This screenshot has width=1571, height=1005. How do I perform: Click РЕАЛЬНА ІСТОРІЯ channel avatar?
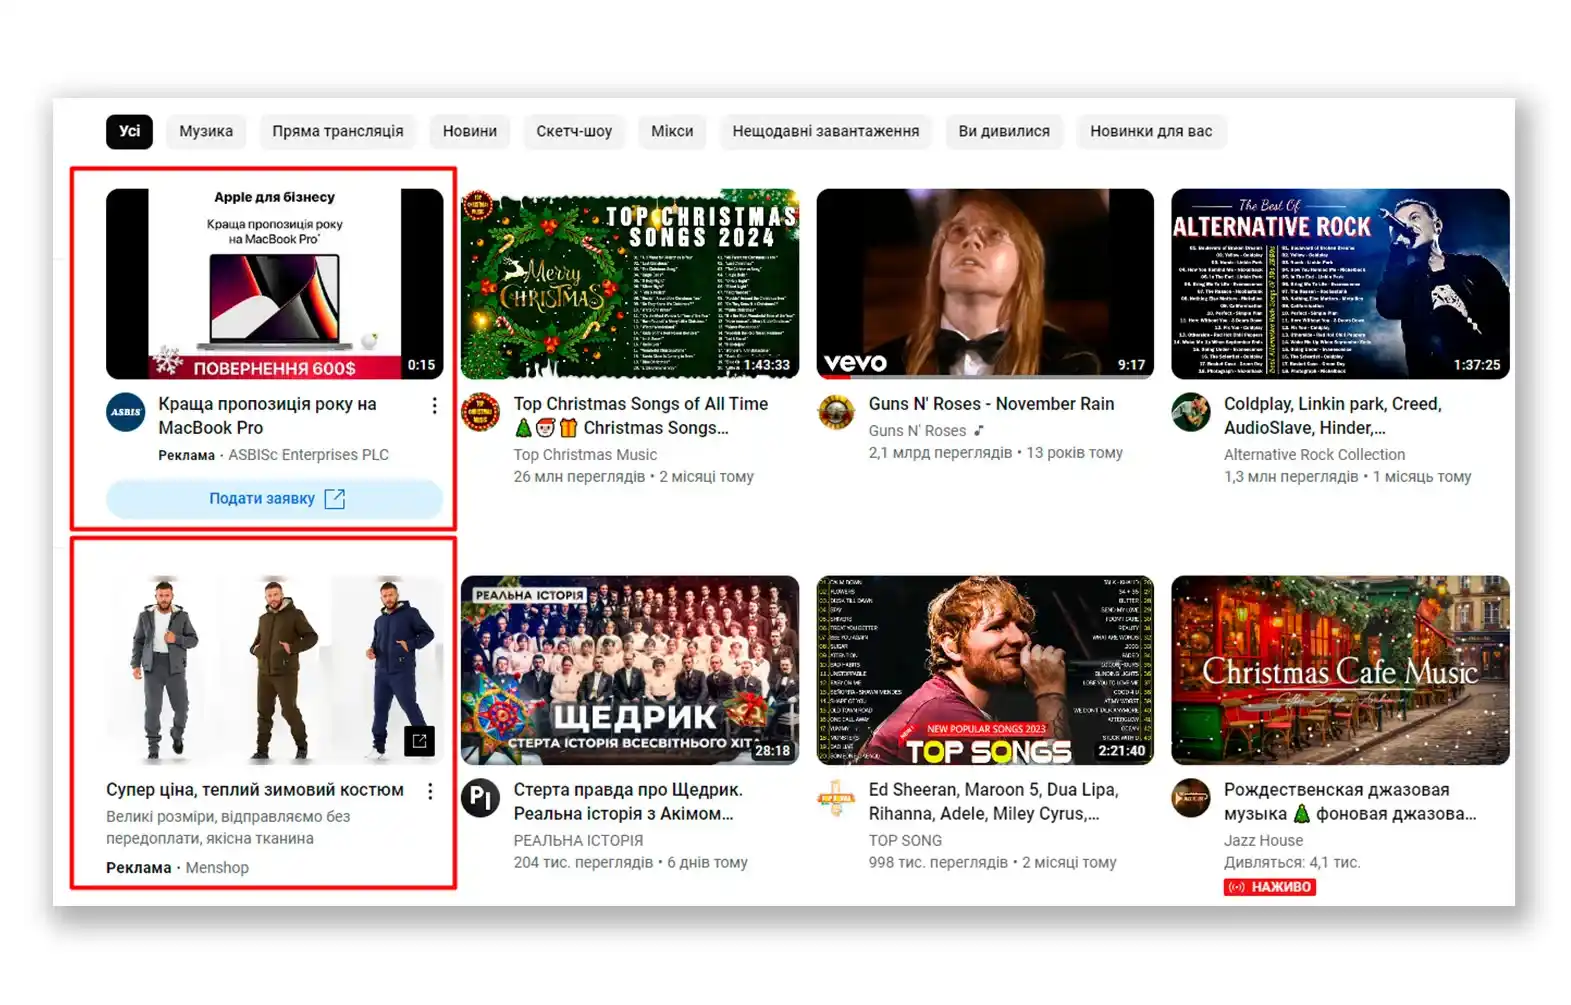click(x=481, y=798)
